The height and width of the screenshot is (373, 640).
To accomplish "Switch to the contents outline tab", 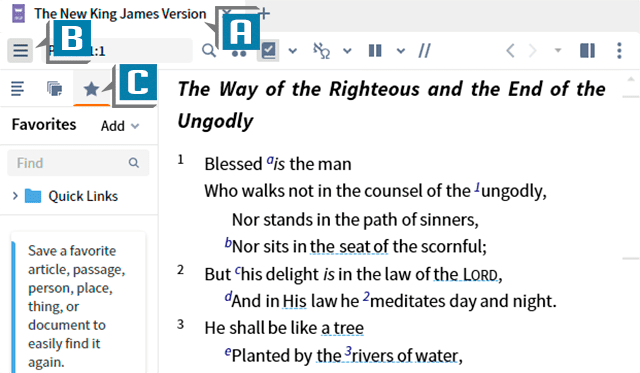I will 17,89.
